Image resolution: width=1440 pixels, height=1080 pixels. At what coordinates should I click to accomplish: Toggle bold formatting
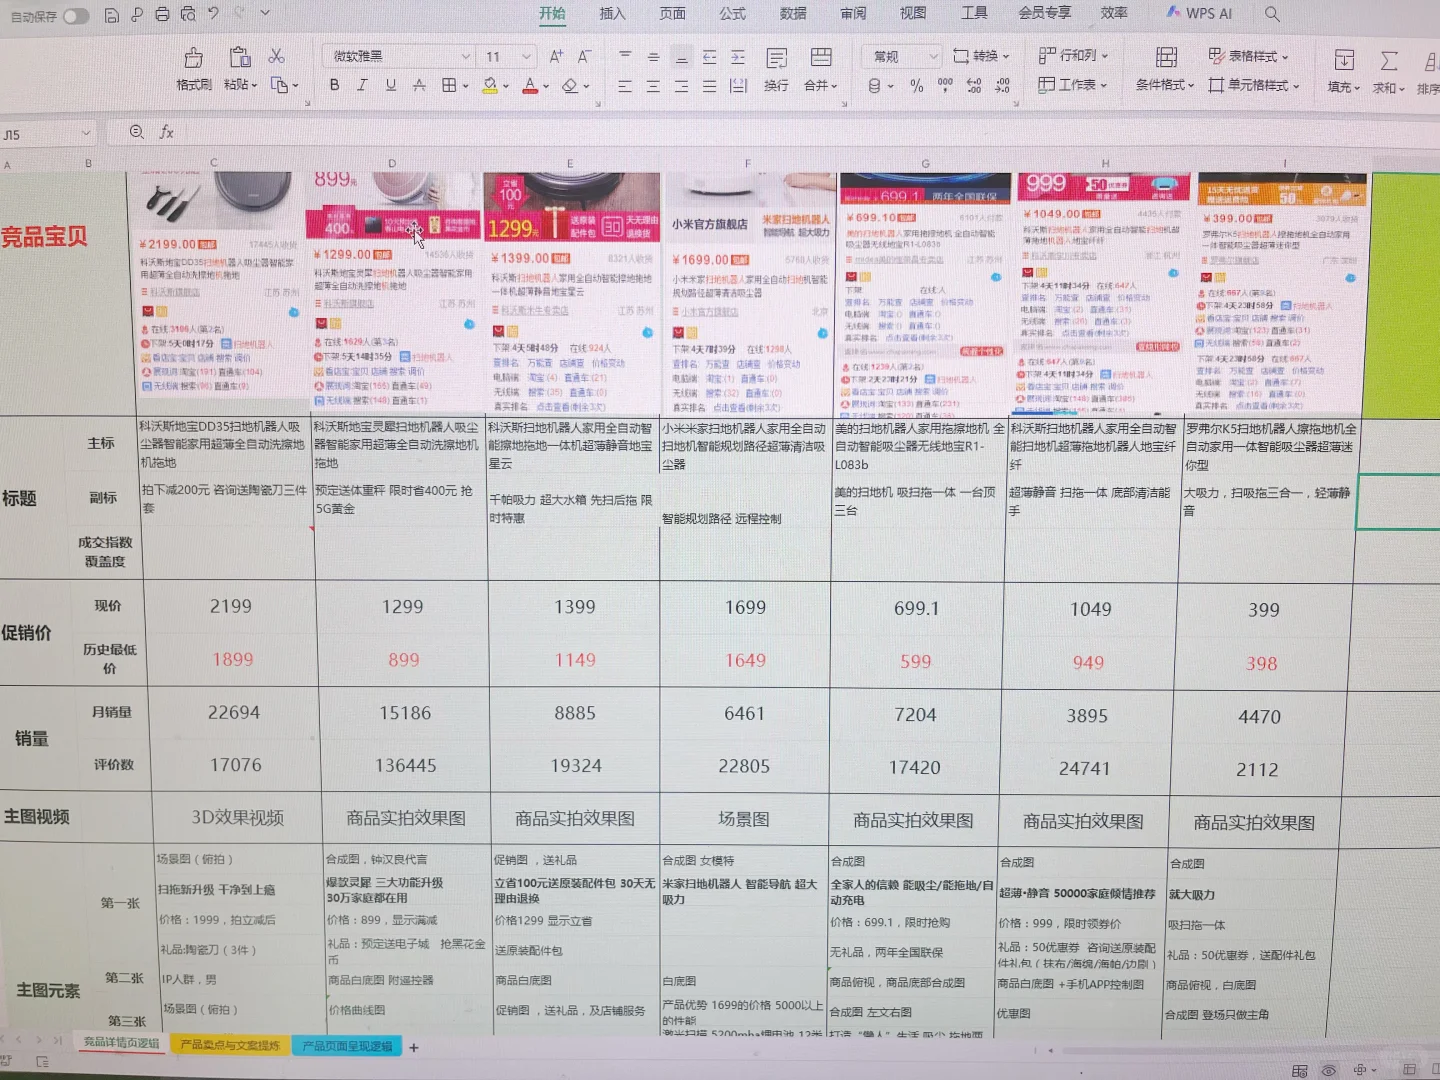coord(334,85)
